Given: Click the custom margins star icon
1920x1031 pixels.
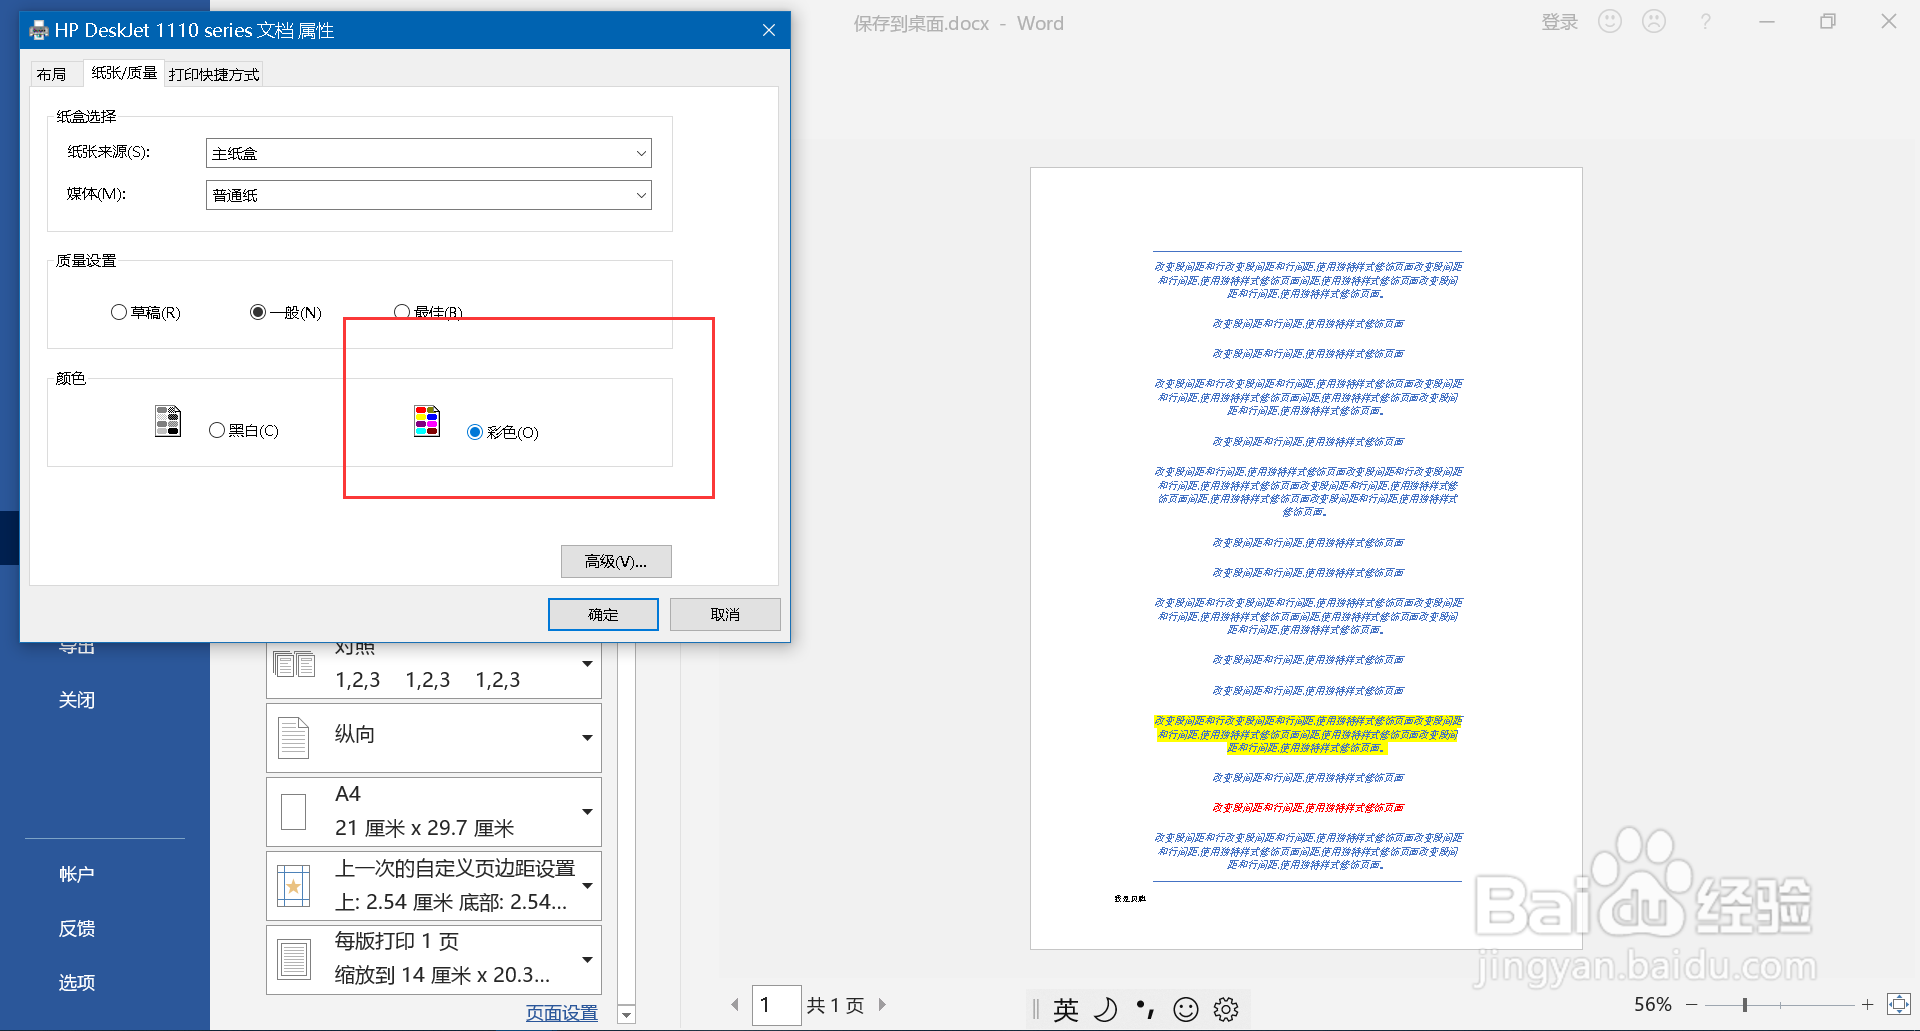Looking at the screenshot, I should point(294,886).
